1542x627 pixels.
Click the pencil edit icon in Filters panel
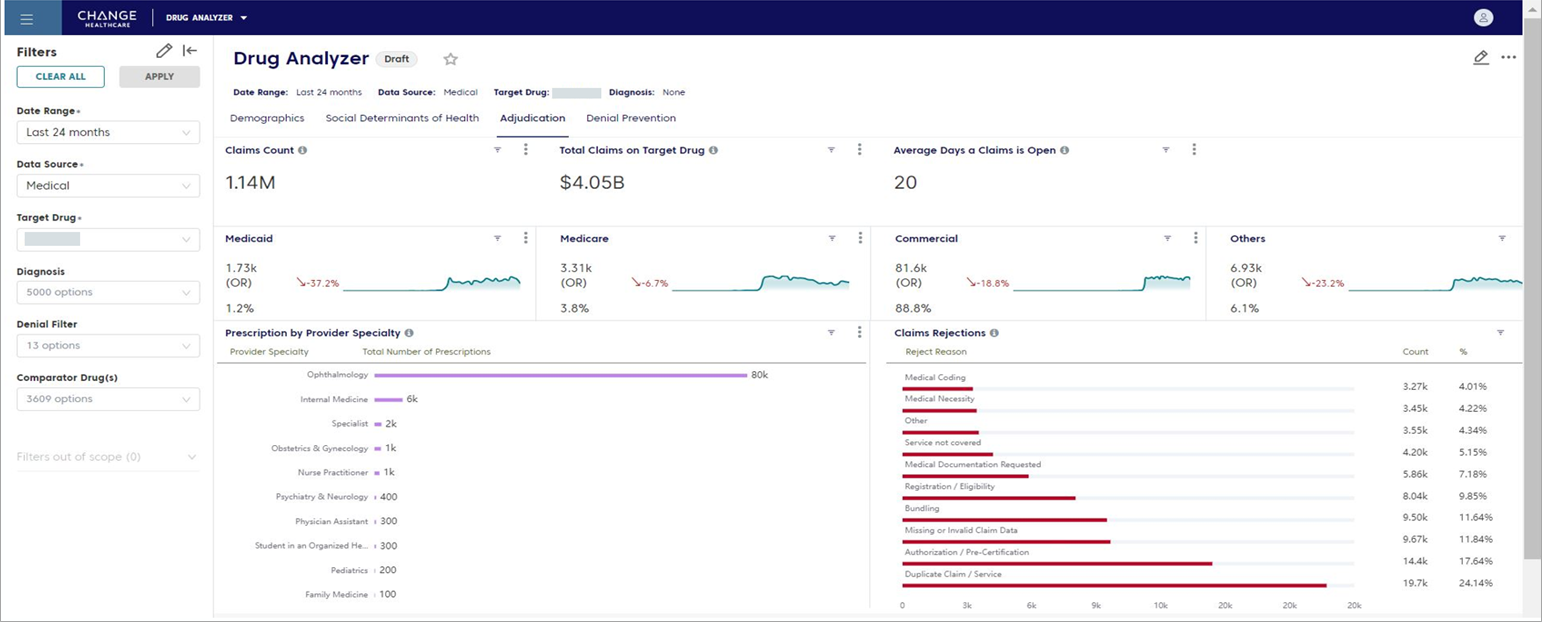164,51
